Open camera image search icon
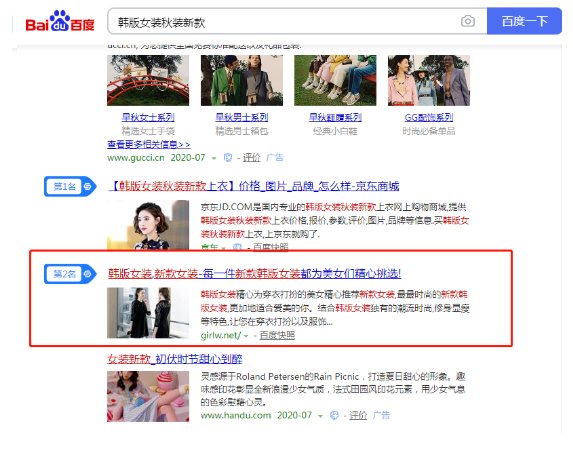 tap(468, 21)
